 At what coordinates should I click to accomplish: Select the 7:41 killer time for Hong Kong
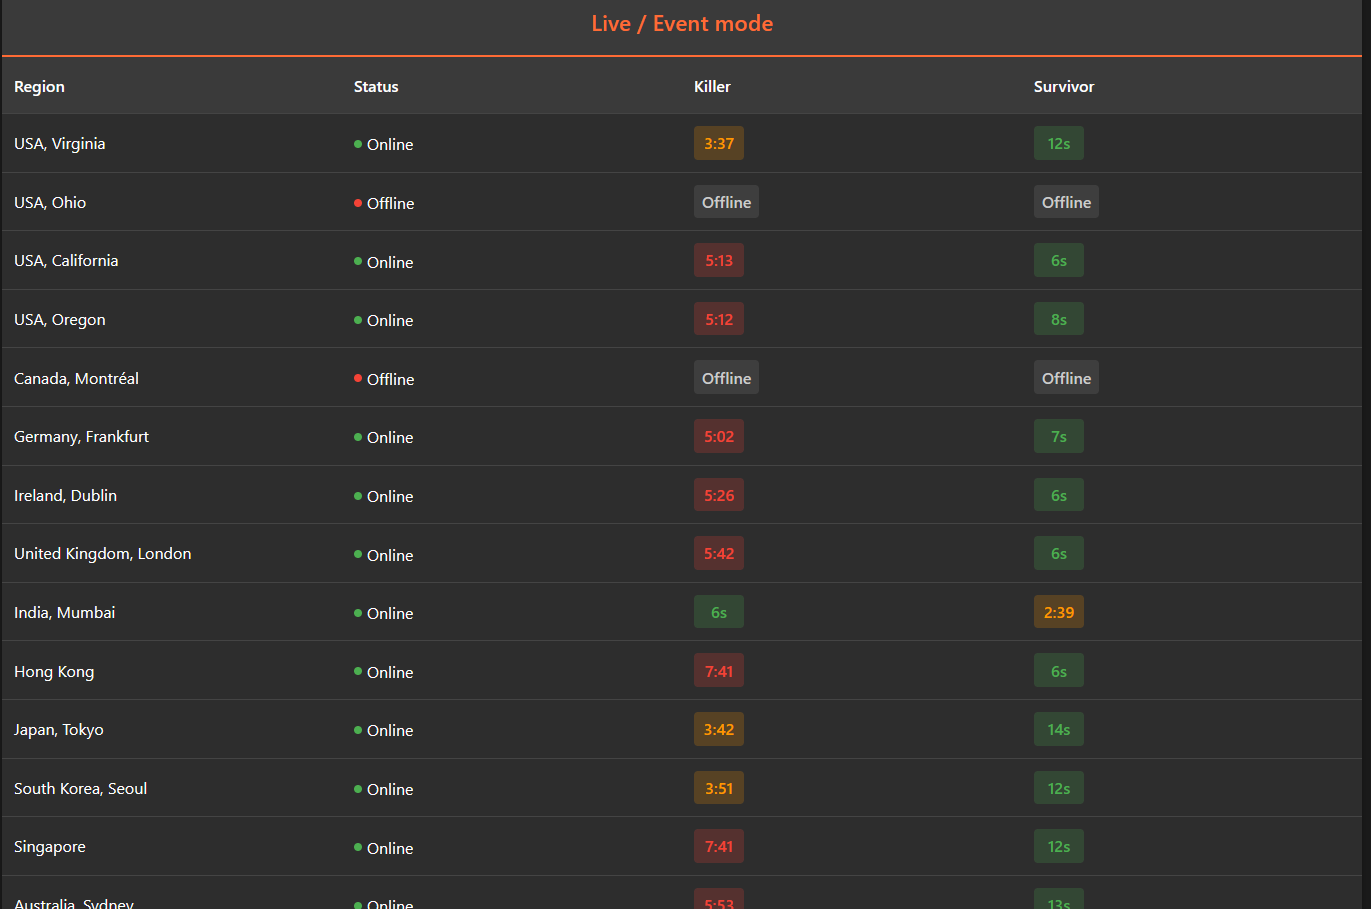coord(719,671)
